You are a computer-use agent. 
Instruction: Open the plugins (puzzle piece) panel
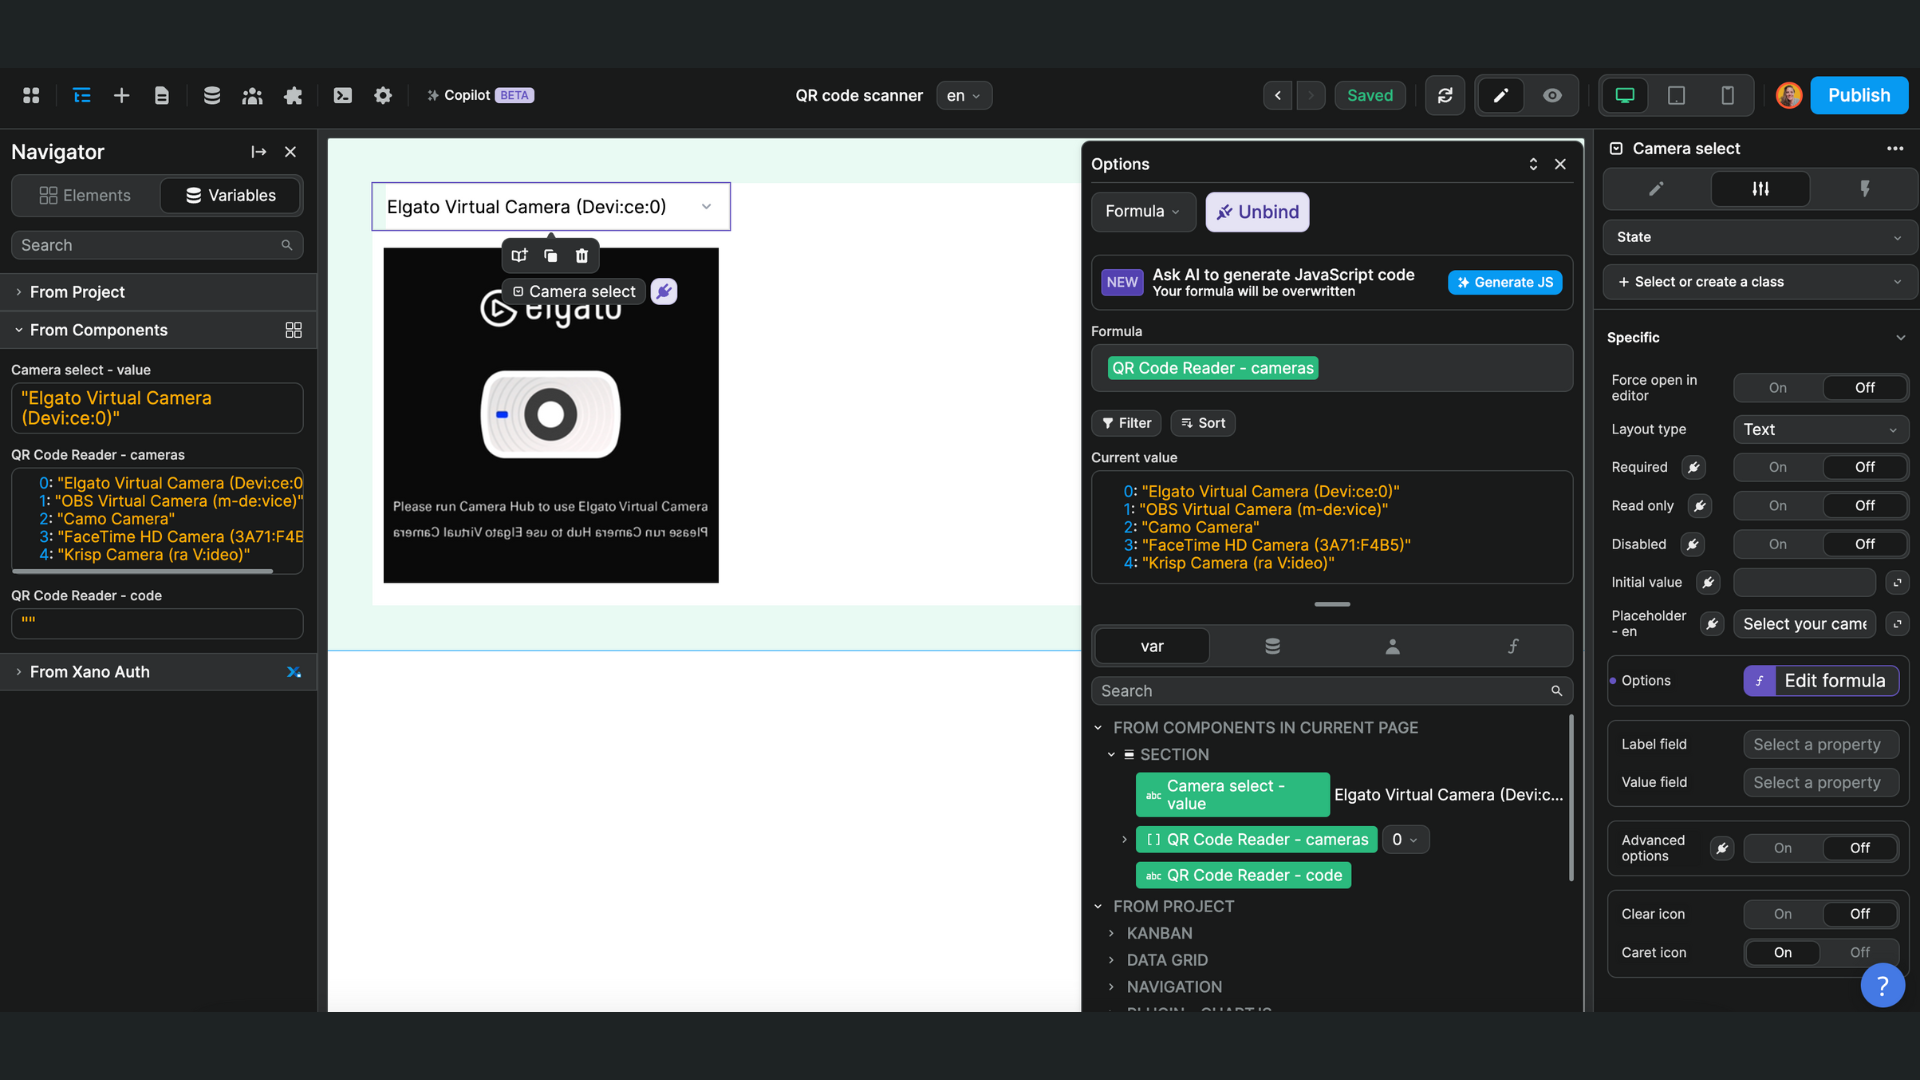tap(293, 95)
